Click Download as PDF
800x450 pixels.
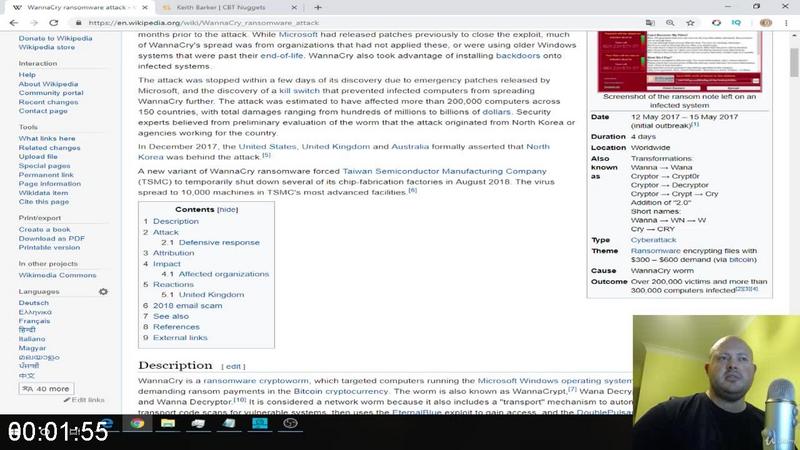[x=52, y=239]
